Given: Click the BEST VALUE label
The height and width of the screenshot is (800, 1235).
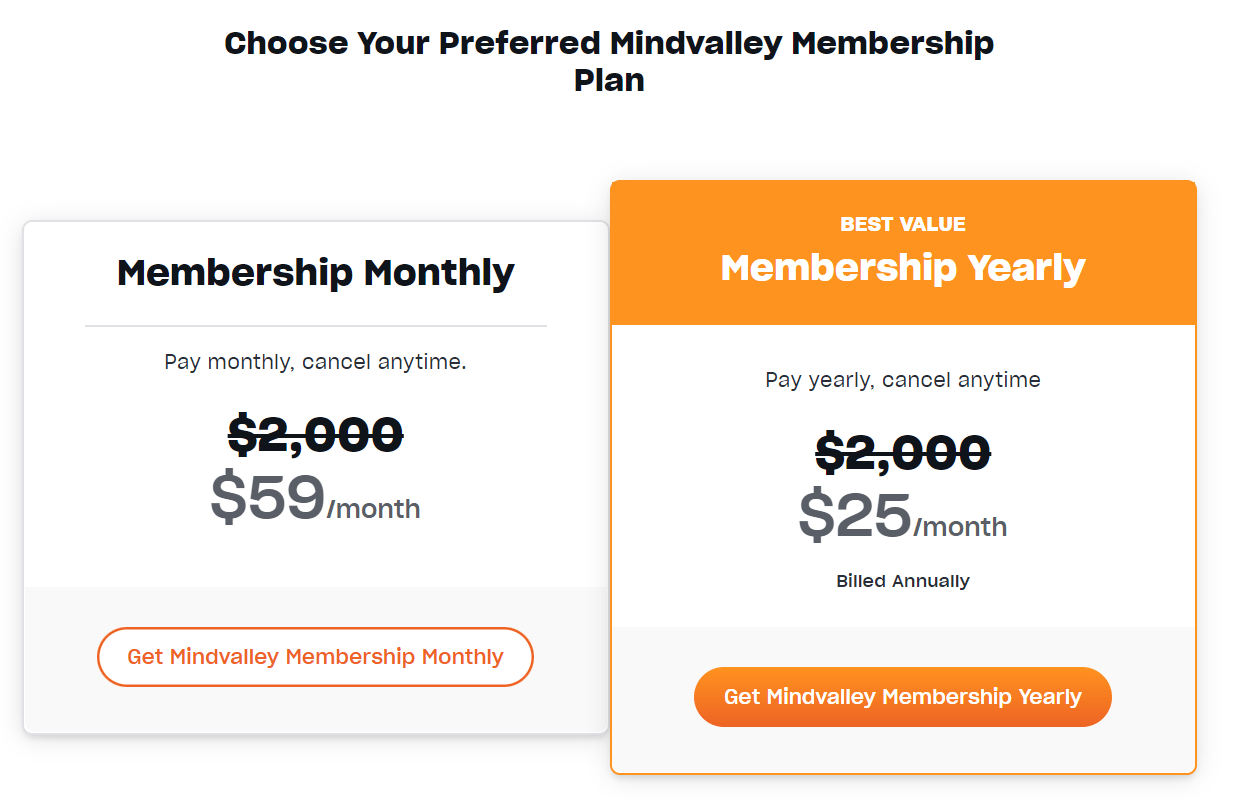Looking at the screenshot, I should point(902,224).
